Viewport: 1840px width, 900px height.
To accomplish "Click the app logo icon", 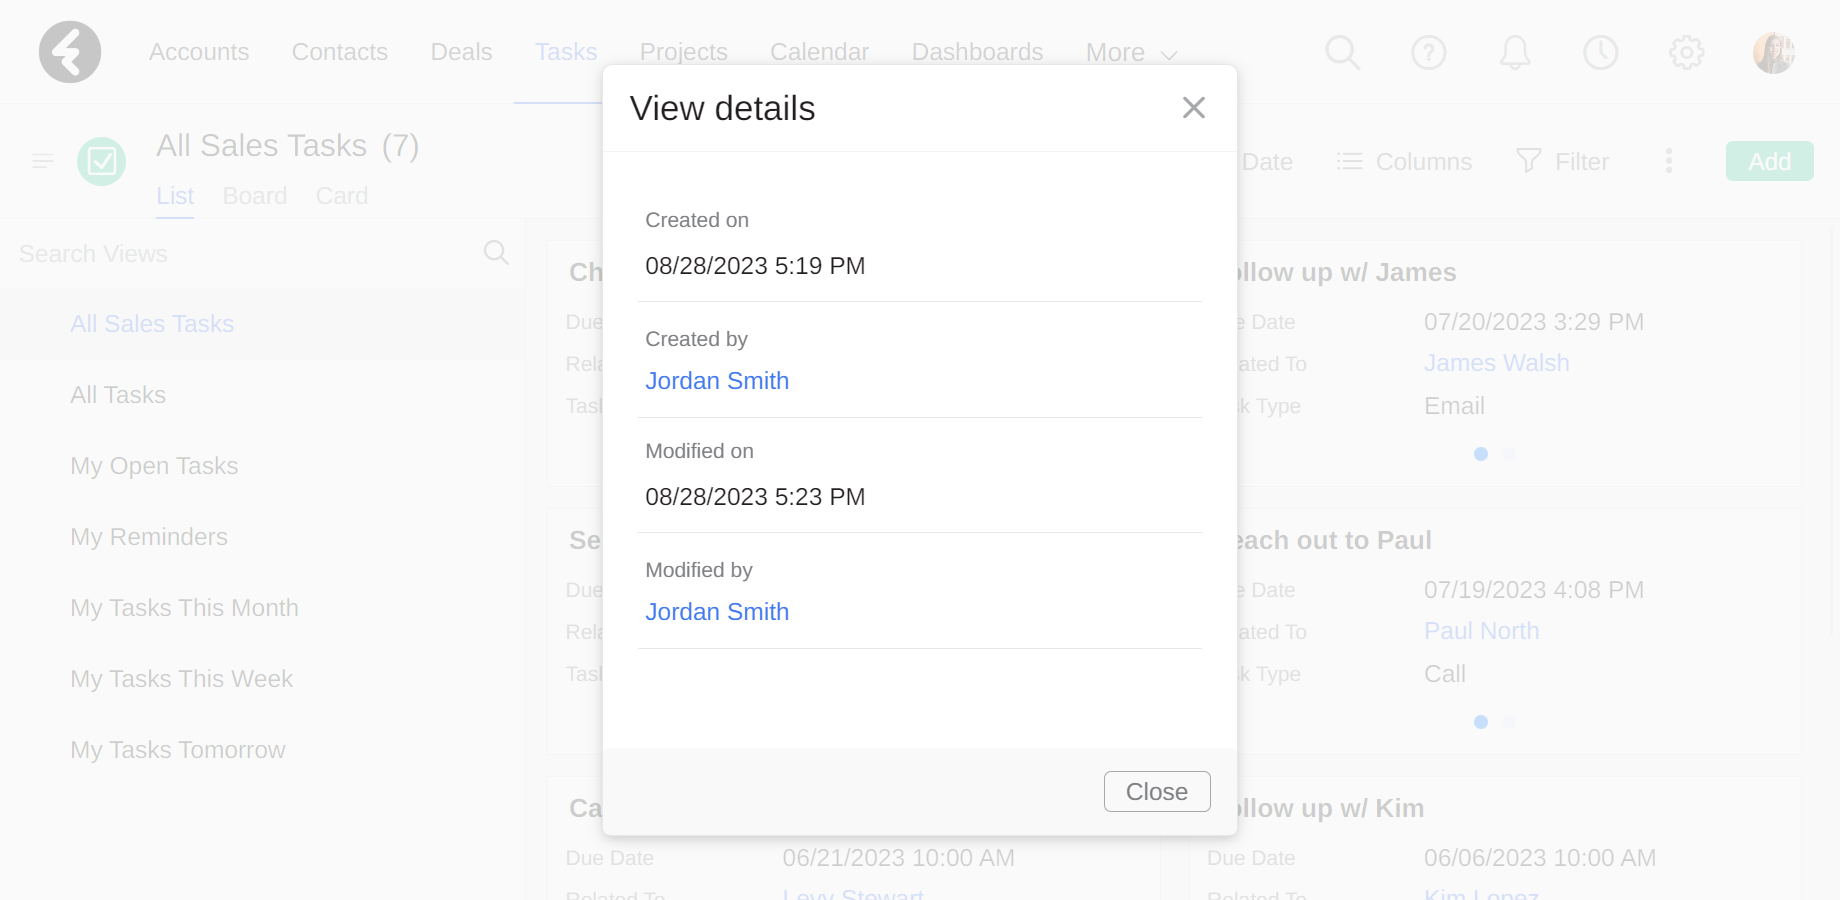I will pyautogui.click(x=70, y=52).
